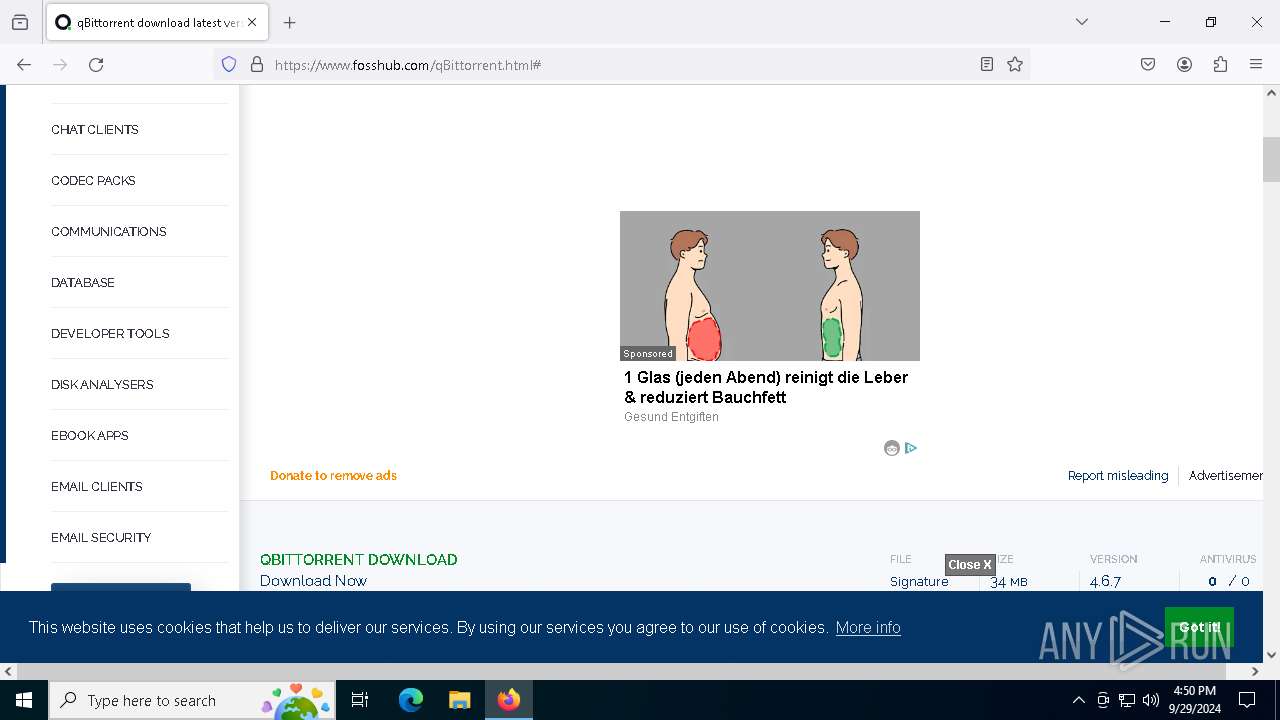Expand the list all tabs chevron

pos(1082,22)
